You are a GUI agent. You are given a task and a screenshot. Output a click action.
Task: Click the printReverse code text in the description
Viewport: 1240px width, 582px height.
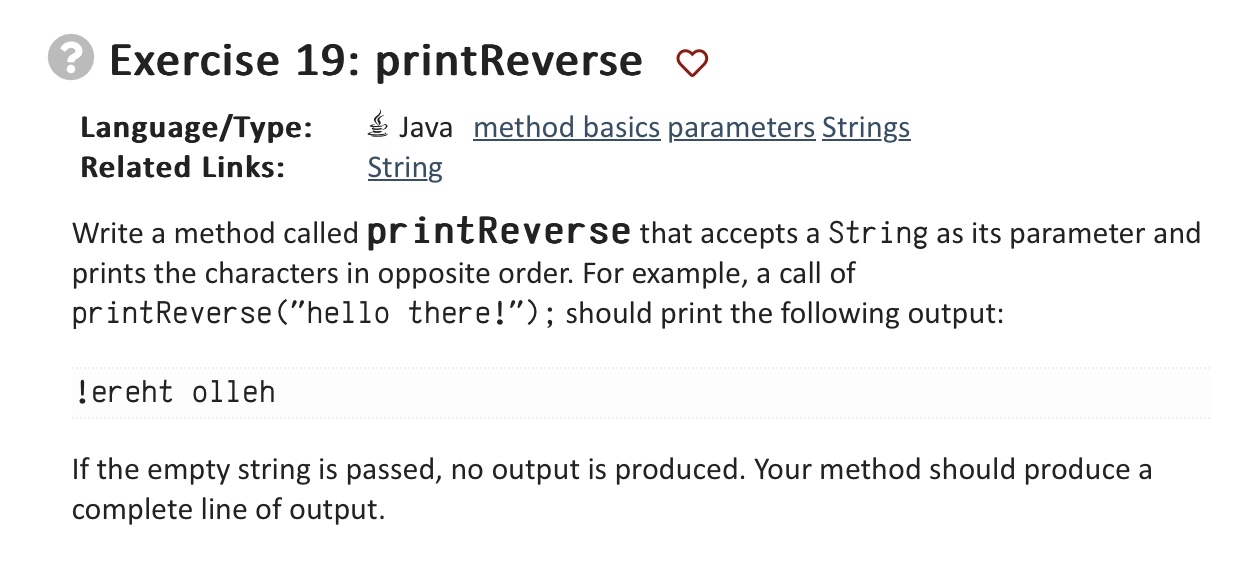(x=497, y=231)
